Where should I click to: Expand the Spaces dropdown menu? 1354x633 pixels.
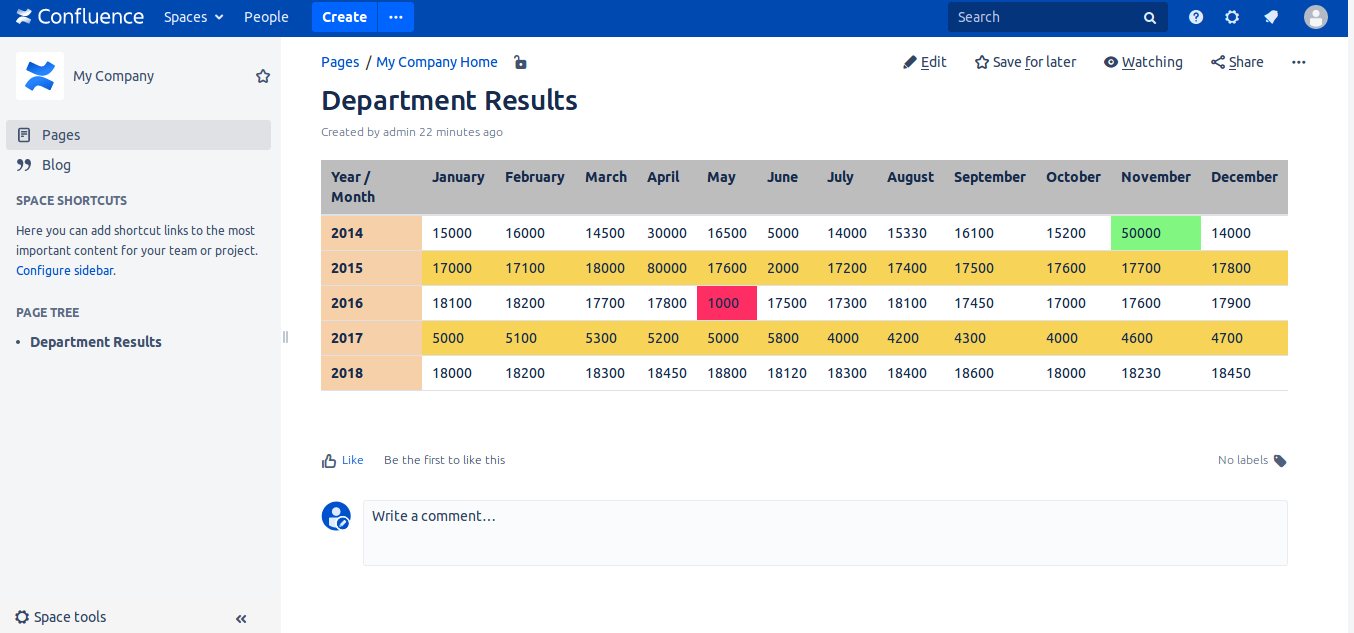pos(194,17)
